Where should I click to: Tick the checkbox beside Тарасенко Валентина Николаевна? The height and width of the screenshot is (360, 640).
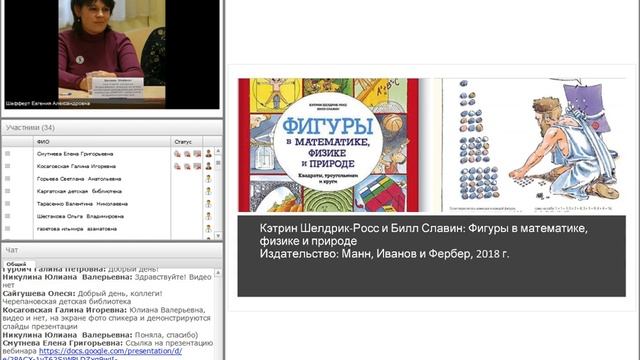[x=7, y=203]
